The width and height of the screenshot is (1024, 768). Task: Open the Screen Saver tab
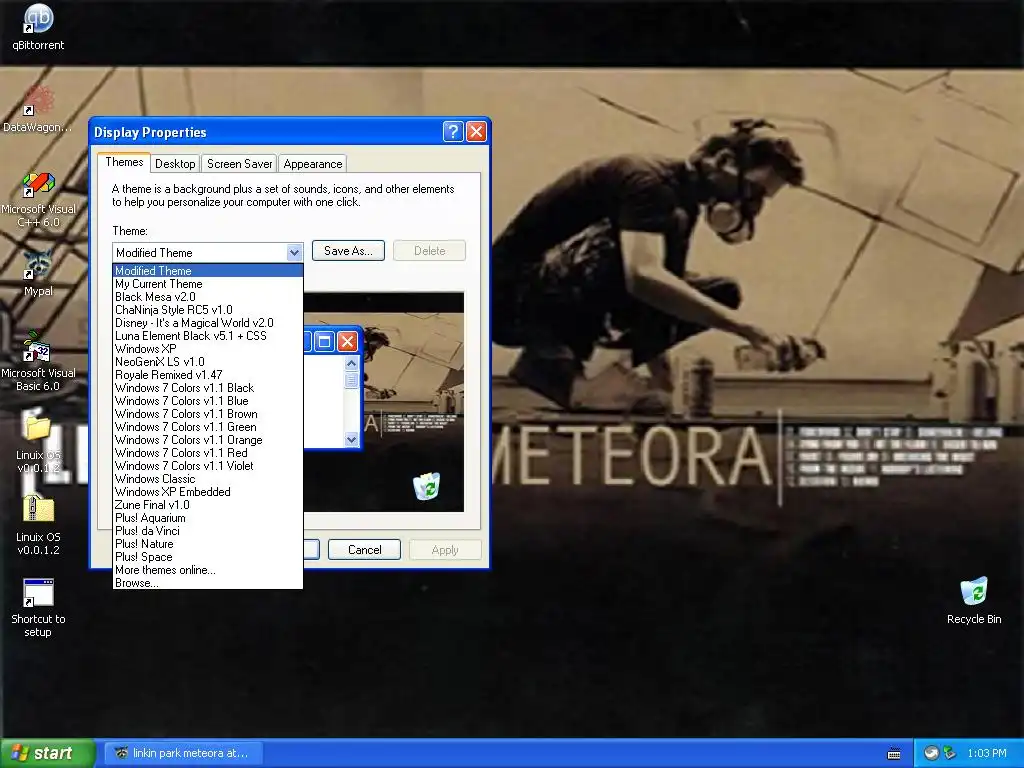[x=240, y=164]
